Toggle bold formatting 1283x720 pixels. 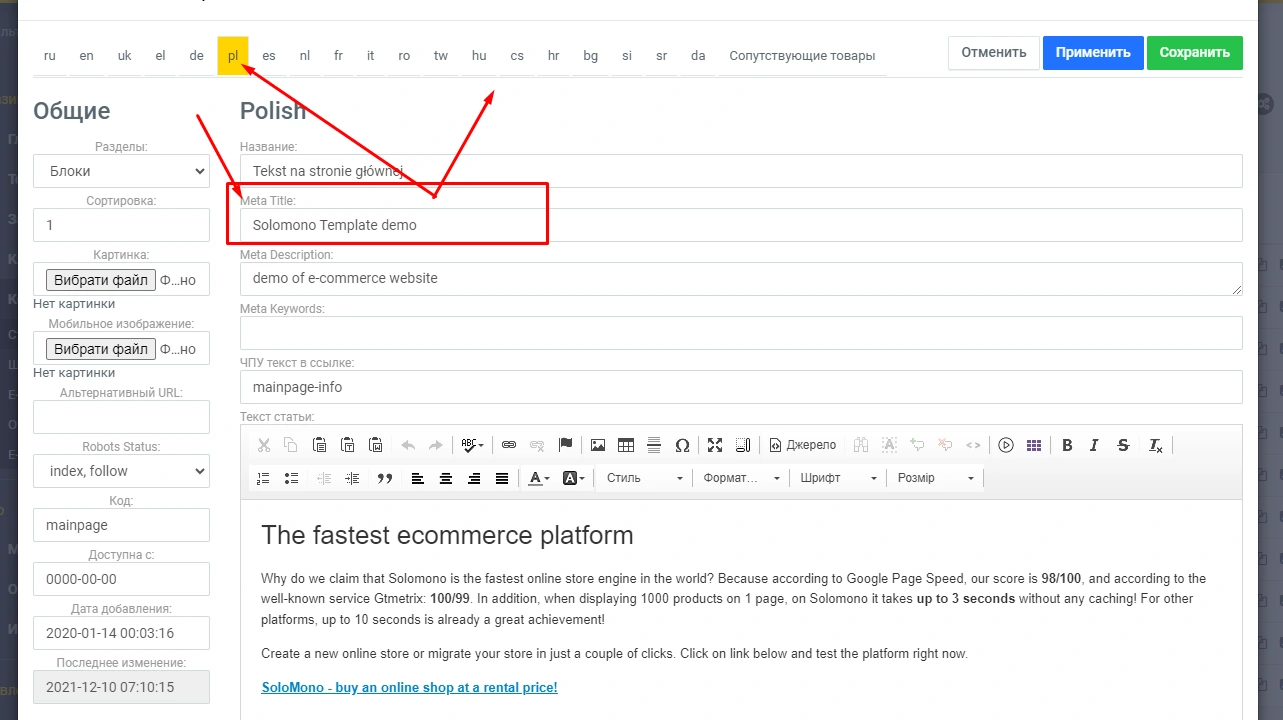tap(1067, 445)
